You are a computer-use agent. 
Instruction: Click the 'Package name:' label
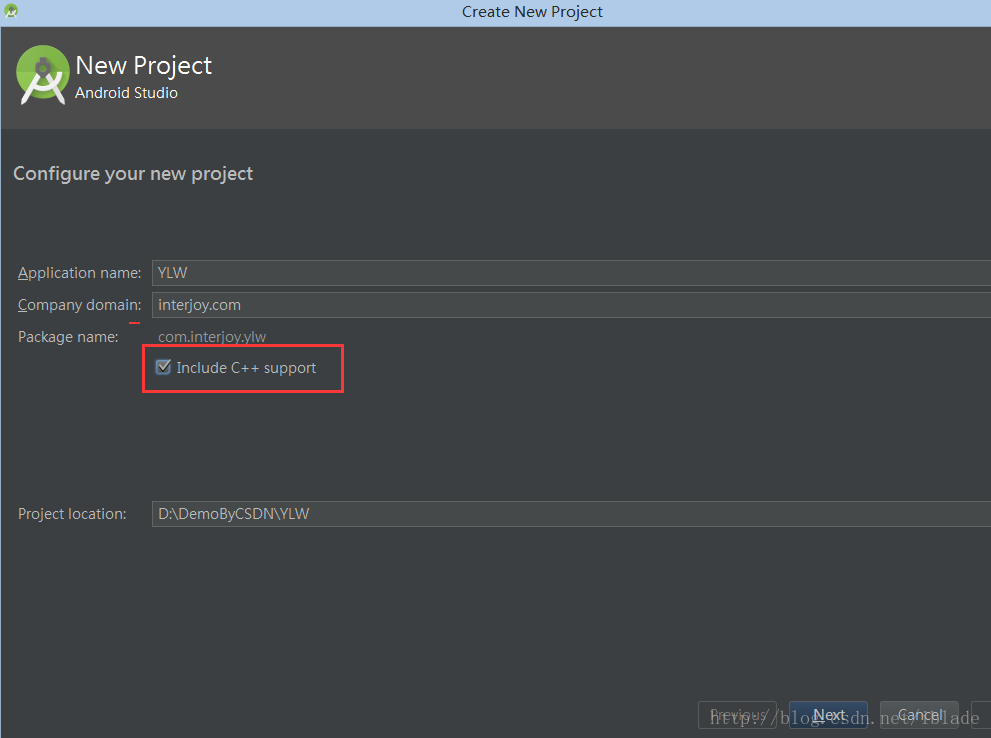coord(68,337)
